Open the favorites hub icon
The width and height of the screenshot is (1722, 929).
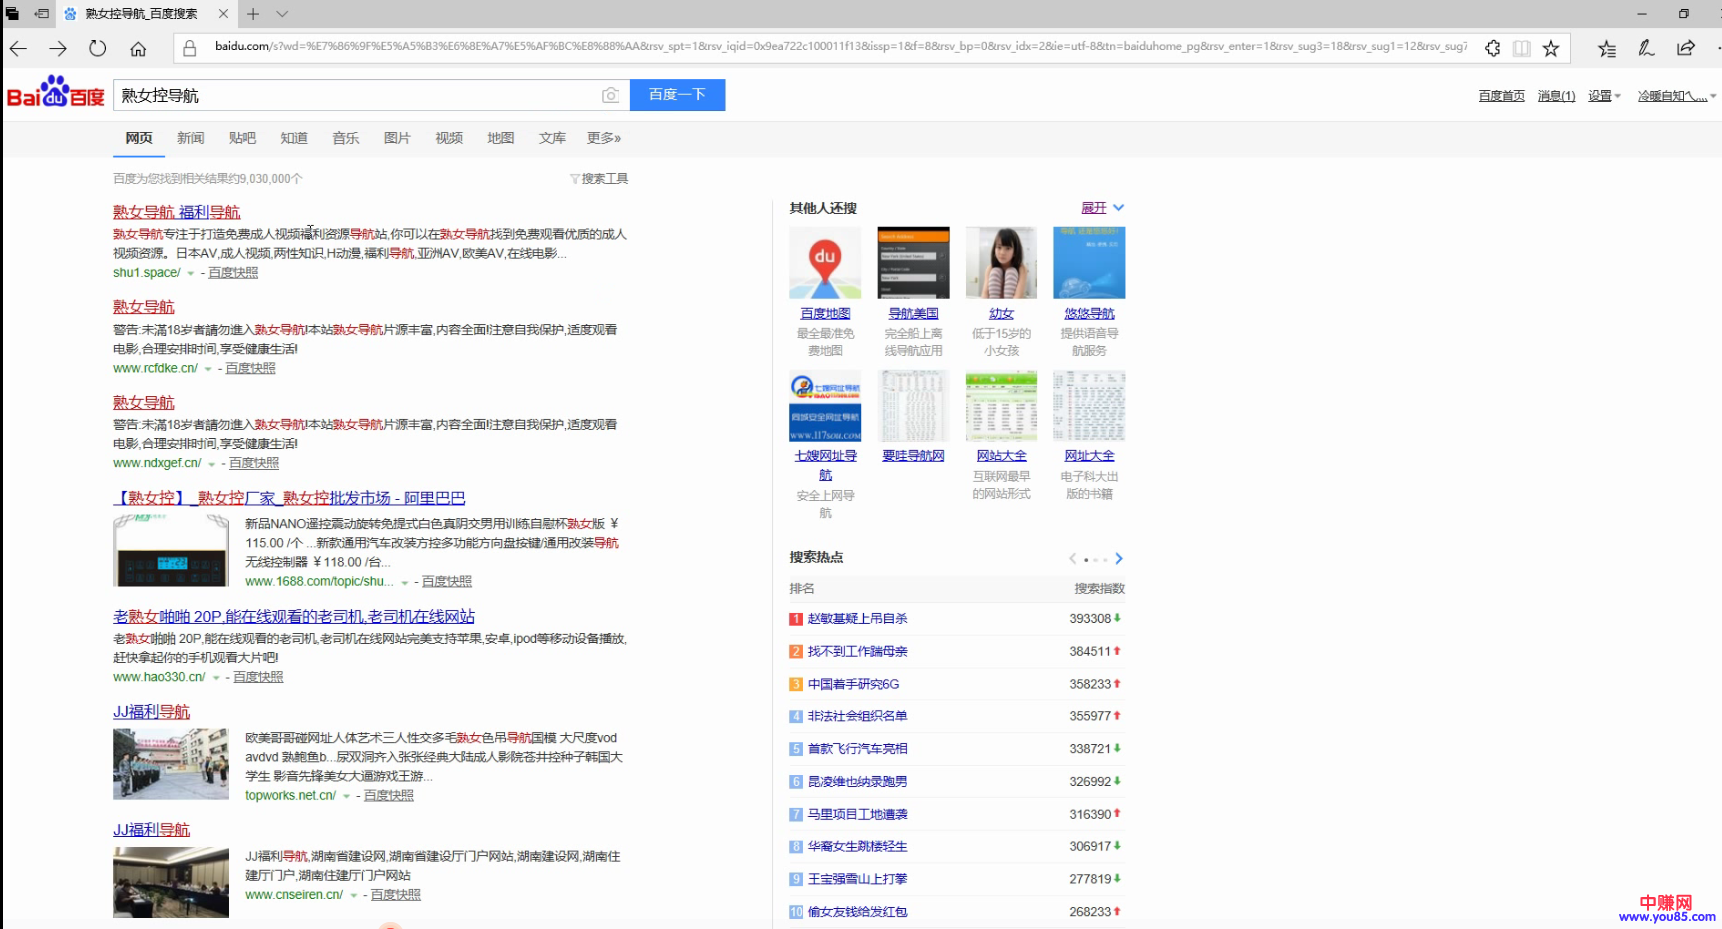pos(1606,48)
